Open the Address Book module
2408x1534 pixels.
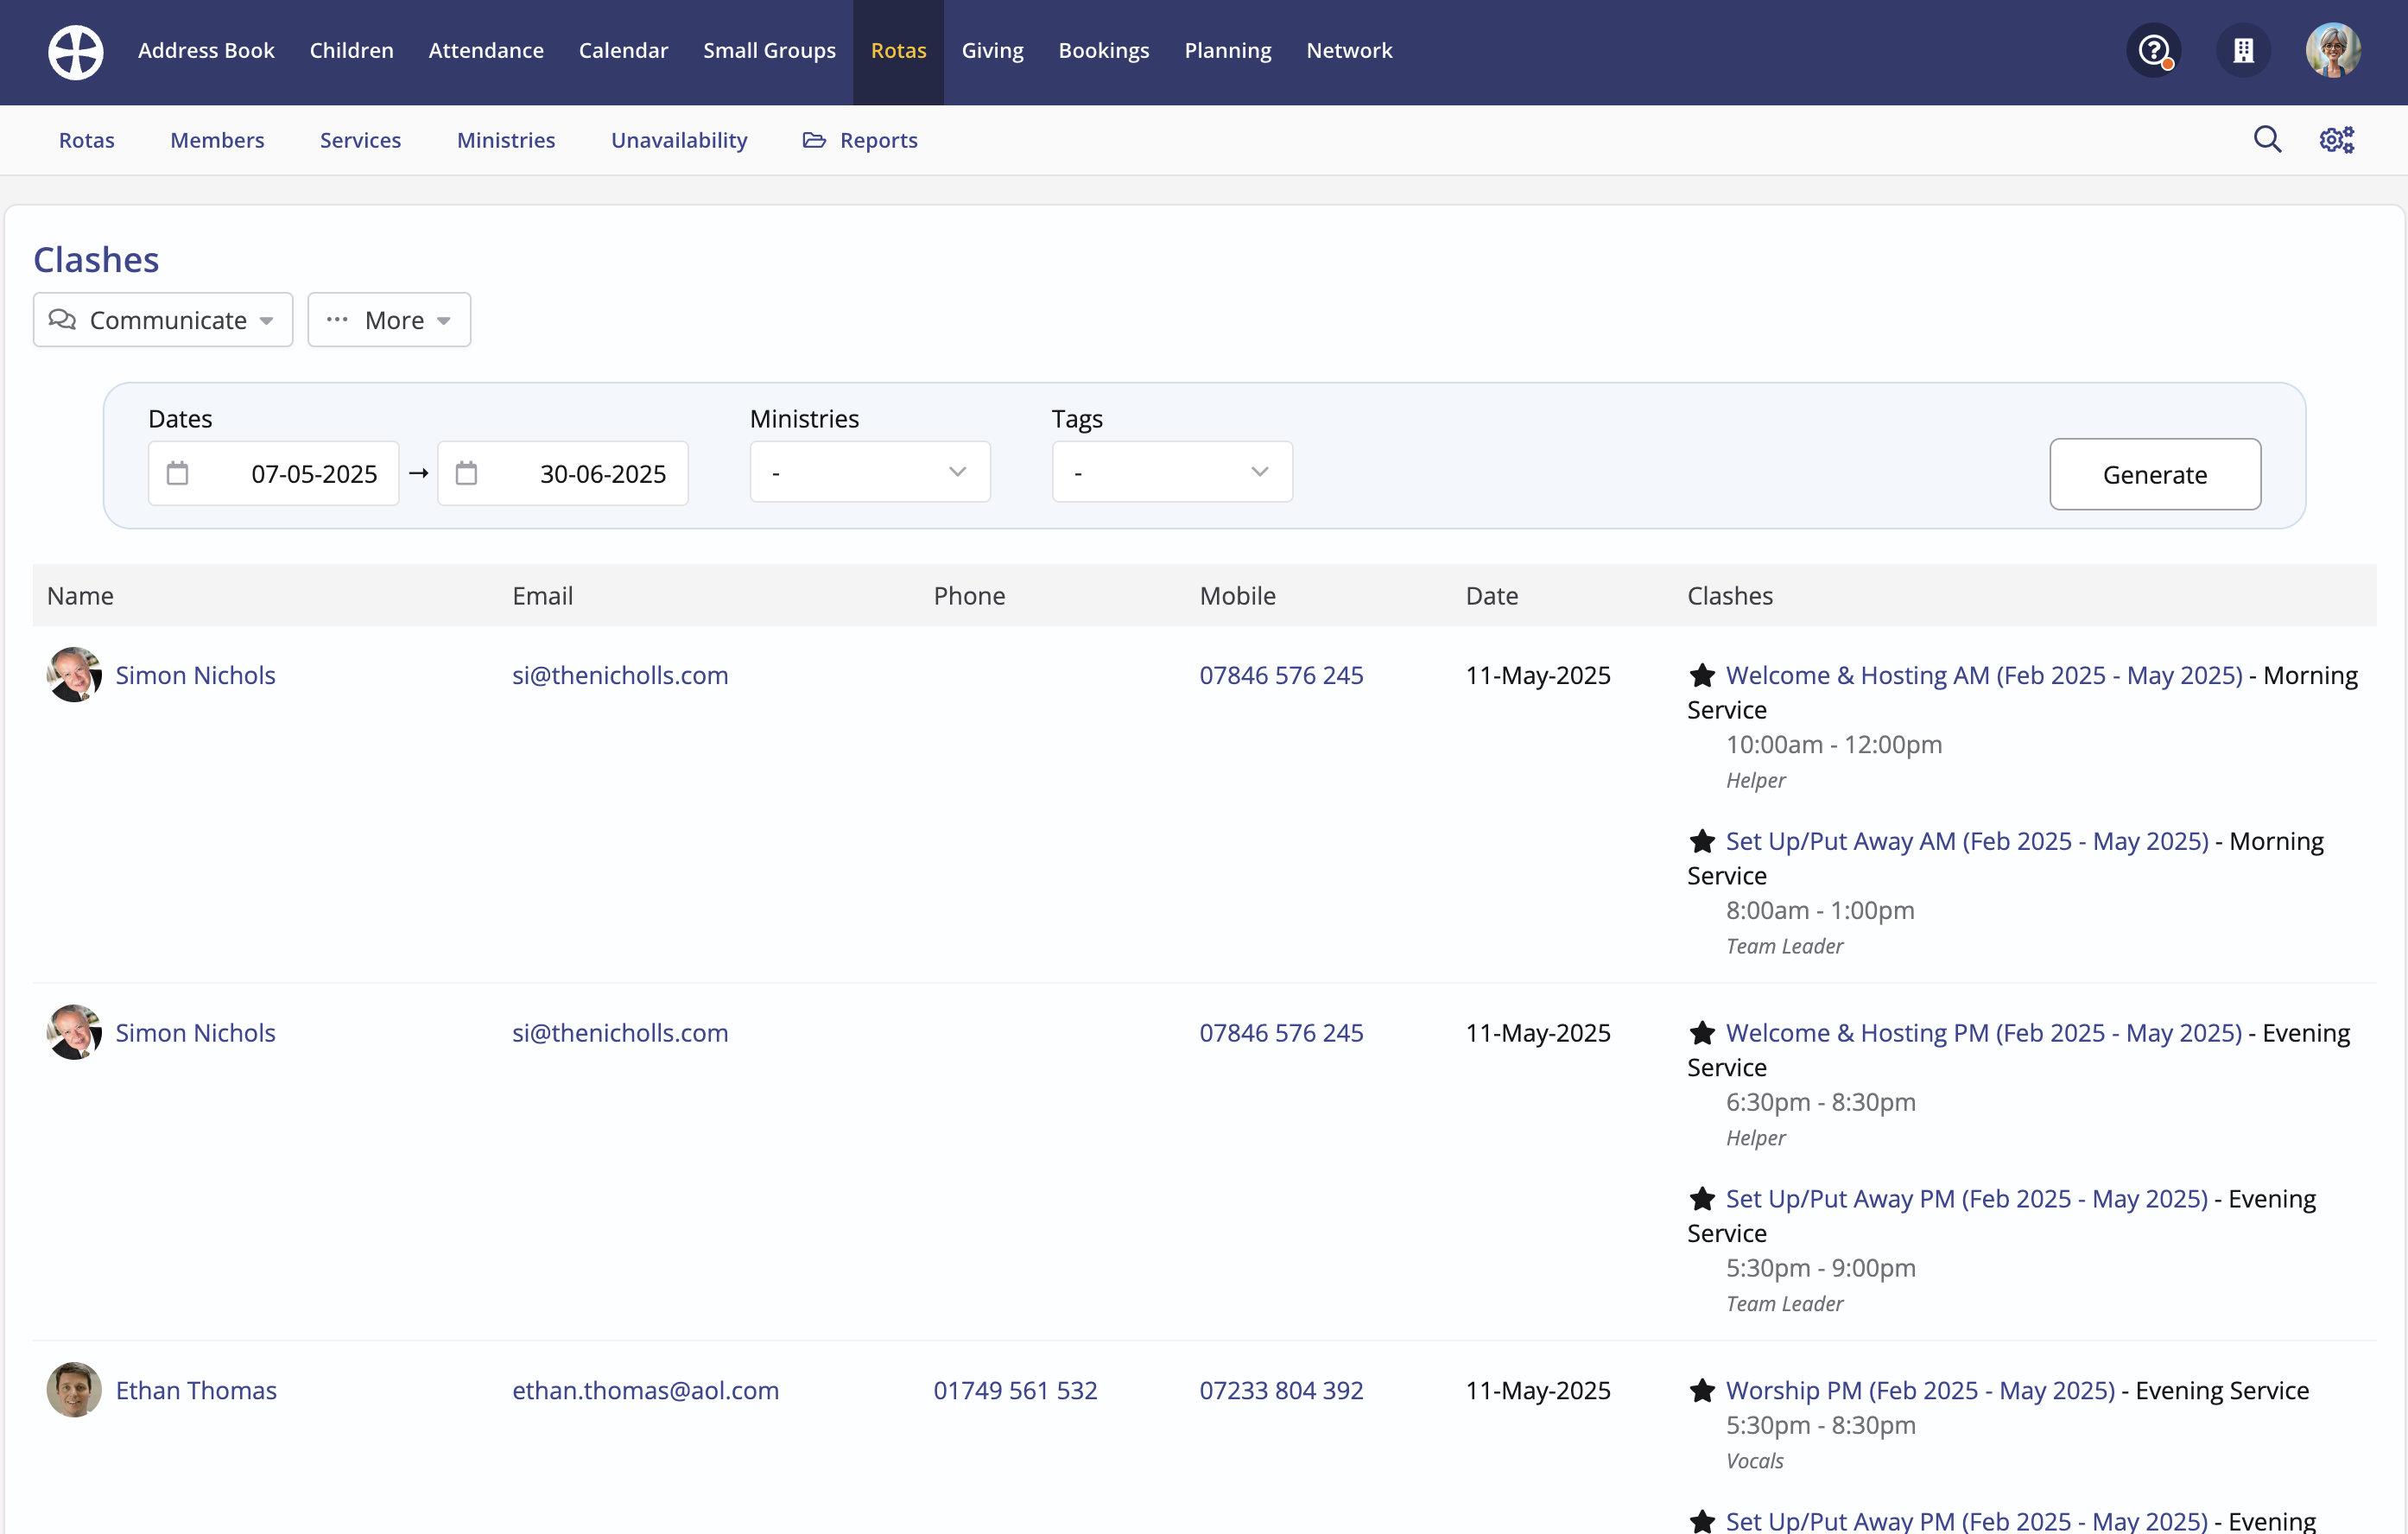[x=206, y=50]
